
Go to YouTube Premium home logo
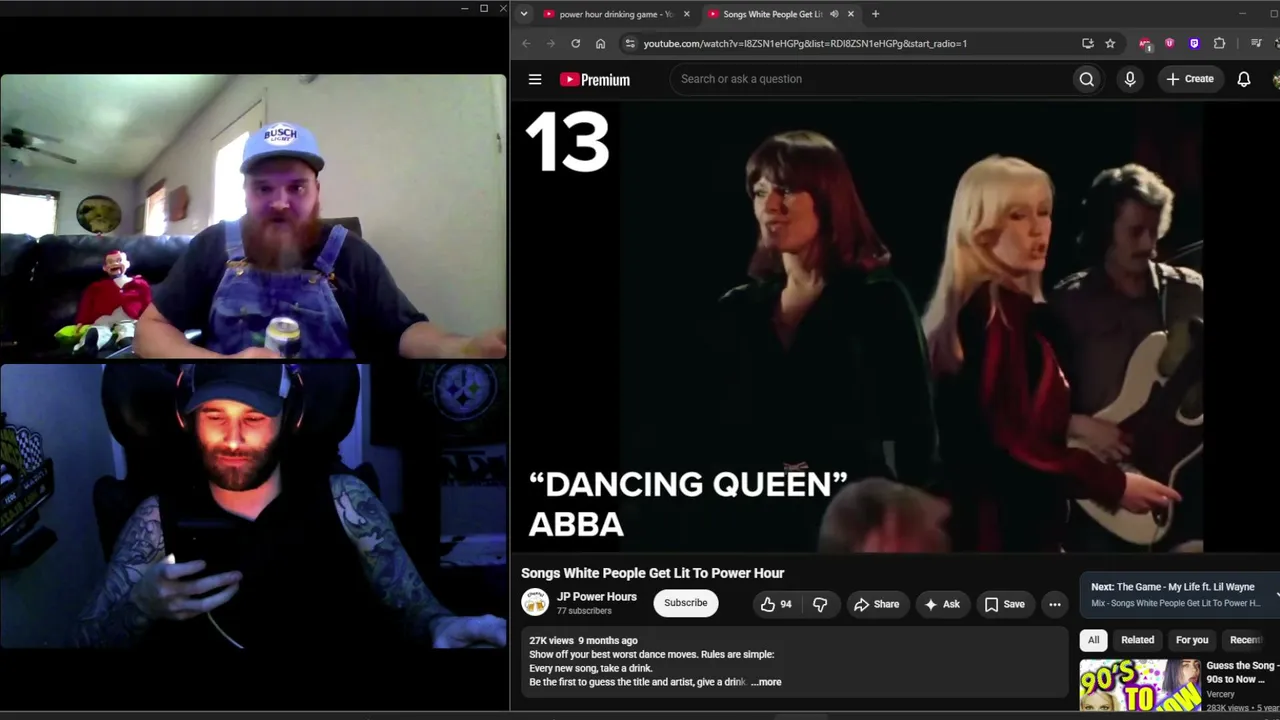[595, 80]
